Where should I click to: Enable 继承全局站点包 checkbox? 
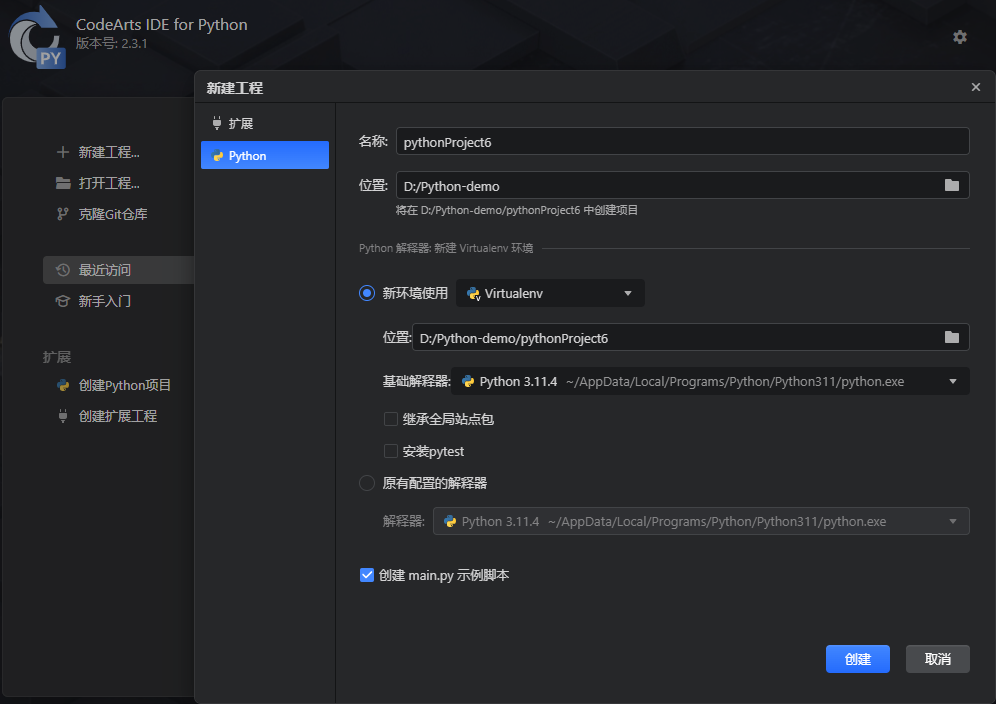click(x=391, y=419)
